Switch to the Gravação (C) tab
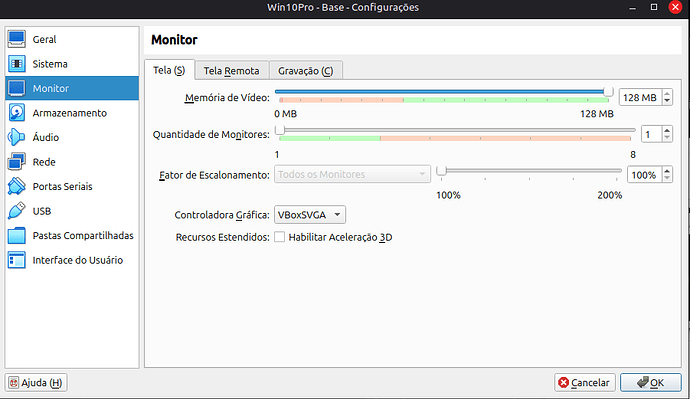This screenshot has height=399, width=690. pos(305,70)
